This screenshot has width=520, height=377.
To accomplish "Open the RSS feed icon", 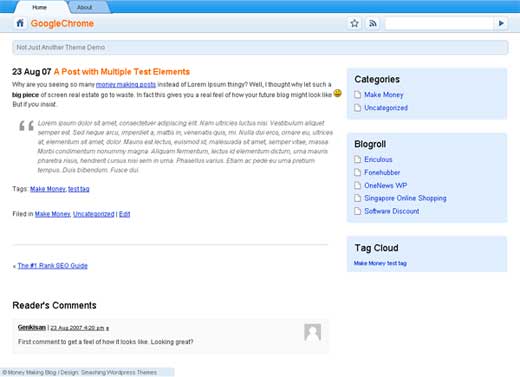I will pyautogui.click(x=373, y=23).
